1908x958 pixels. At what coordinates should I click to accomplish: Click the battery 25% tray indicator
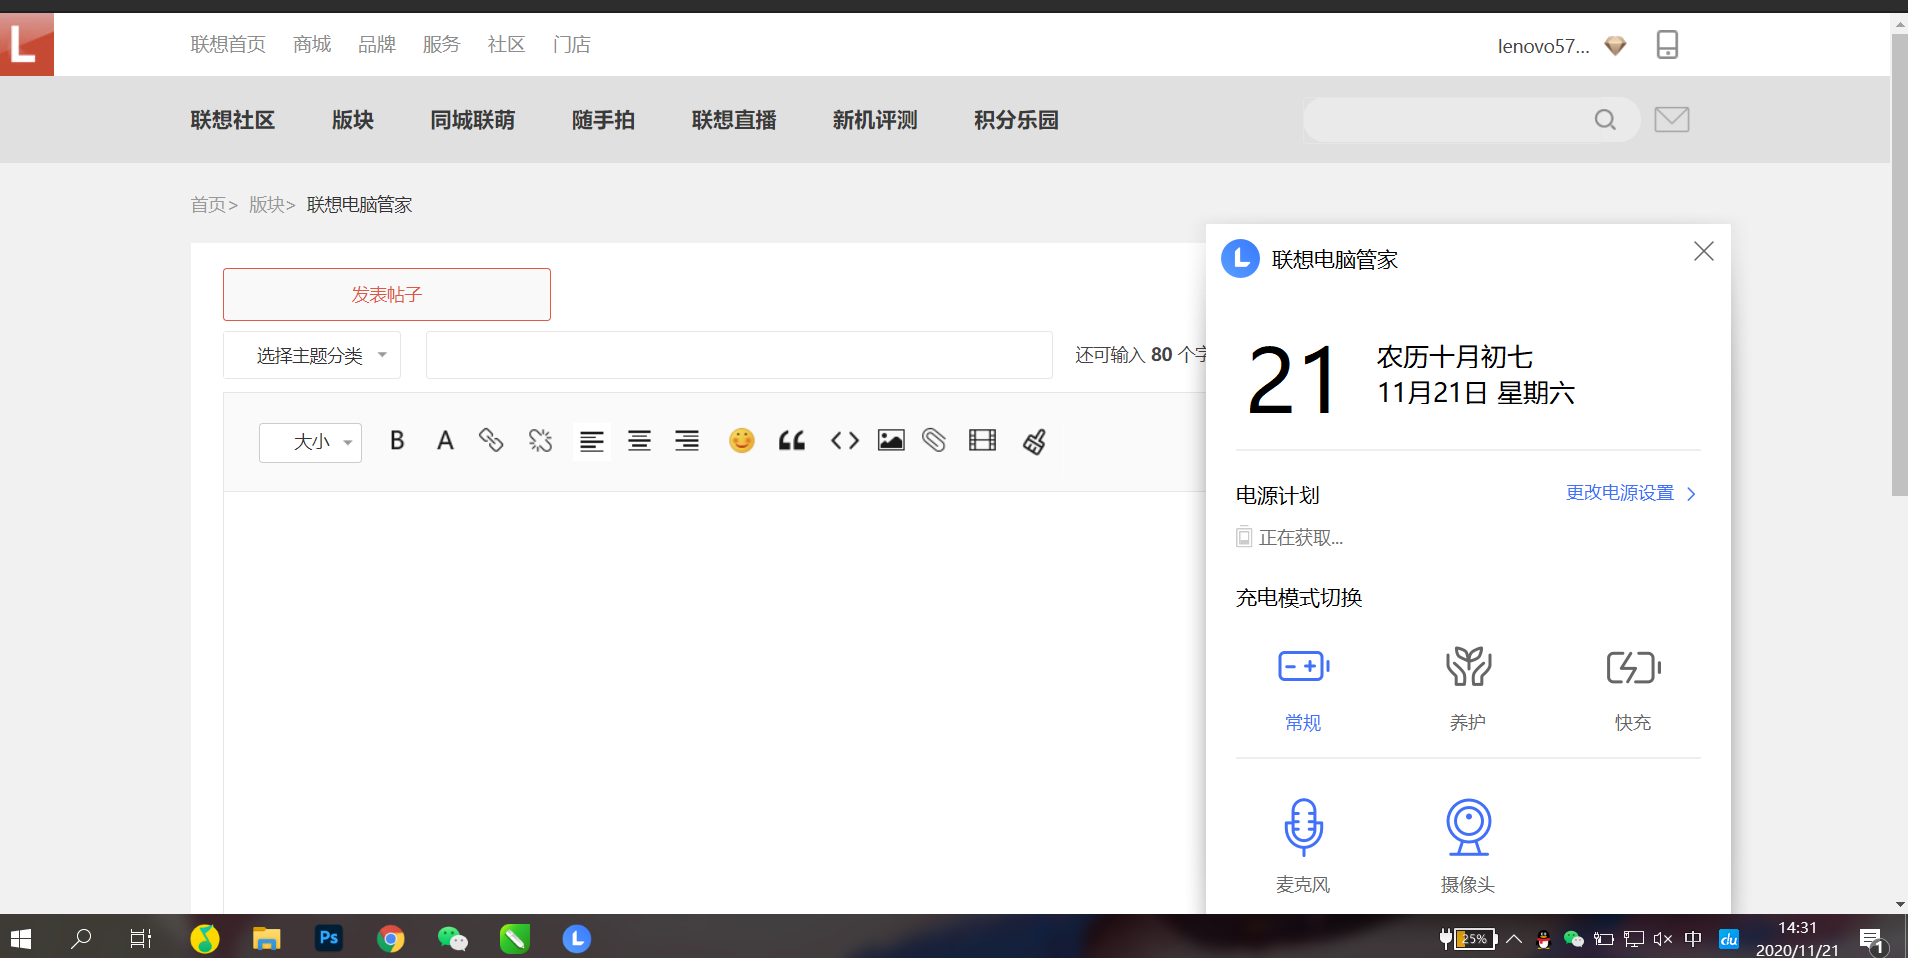click(1468, 938)
